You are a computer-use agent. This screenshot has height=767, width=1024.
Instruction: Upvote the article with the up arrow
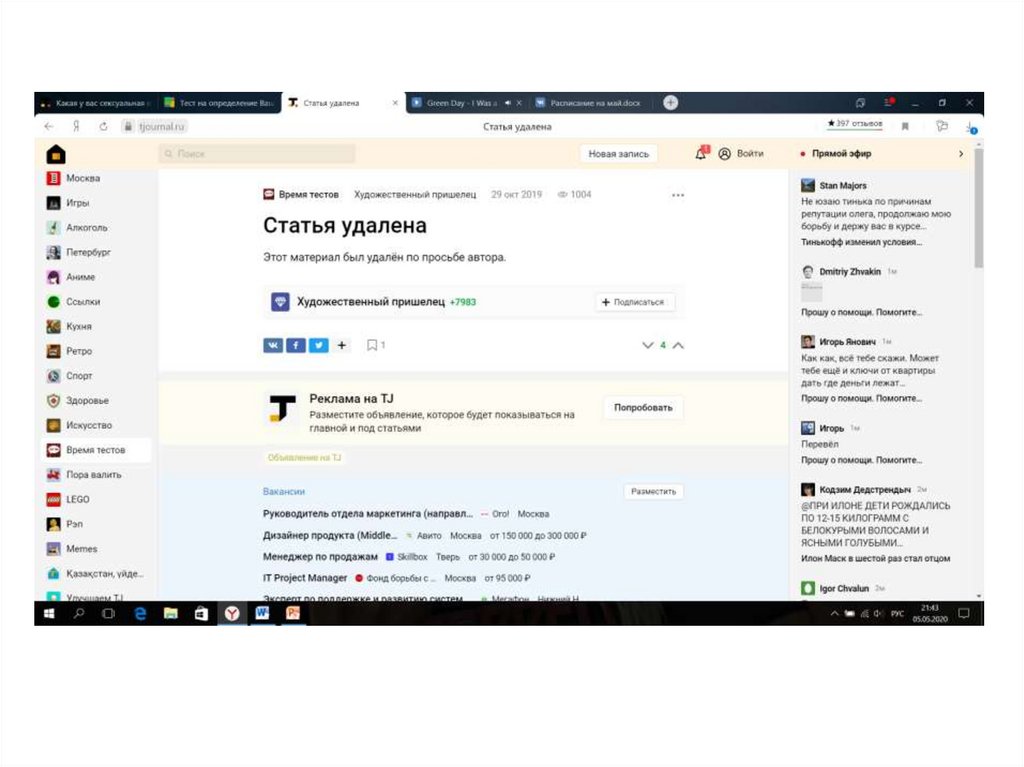tap(679, 345)
